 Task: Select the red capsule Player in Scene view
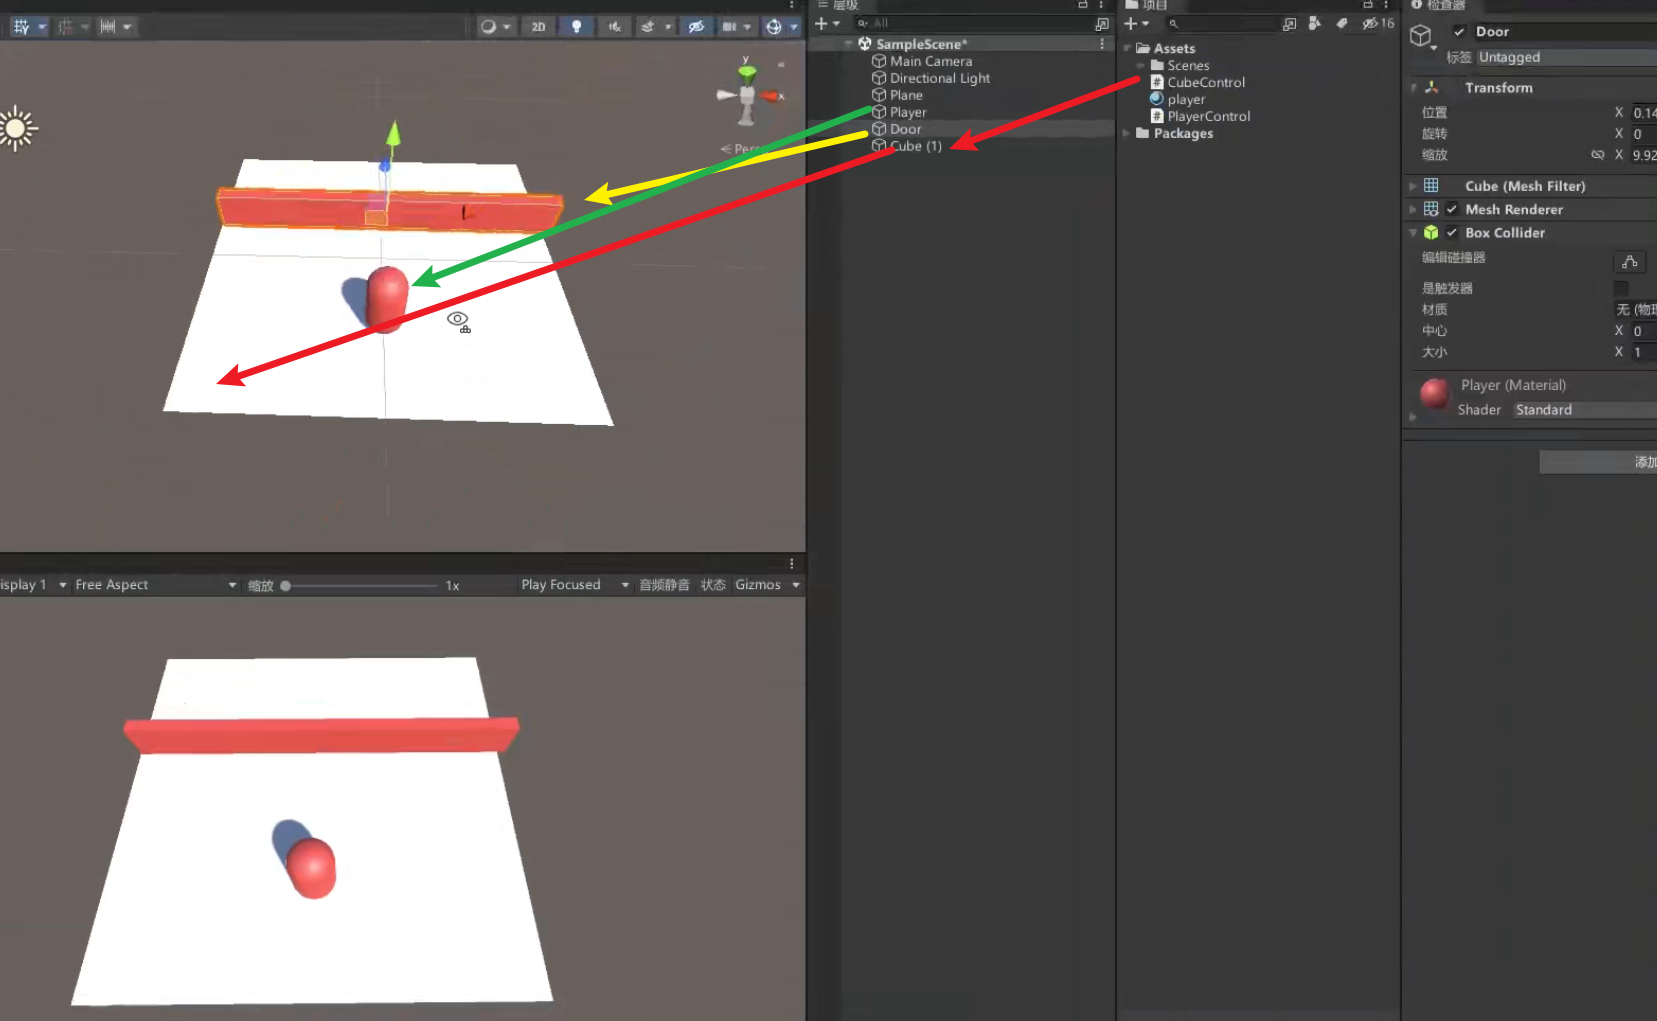pos(387,298)
